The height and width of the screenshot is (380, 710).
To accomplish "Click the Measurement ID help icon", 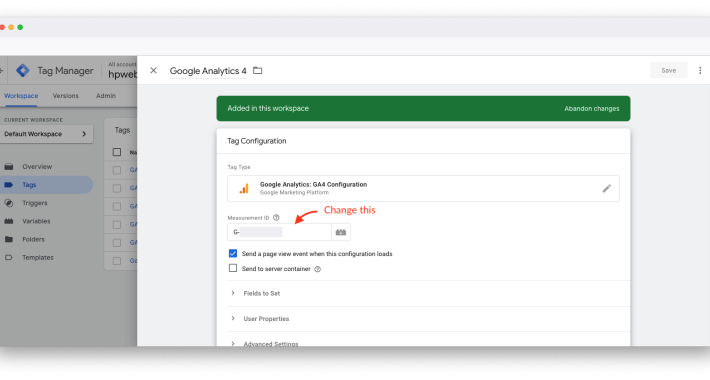I will pyautogui.click(x=276, y=218).
